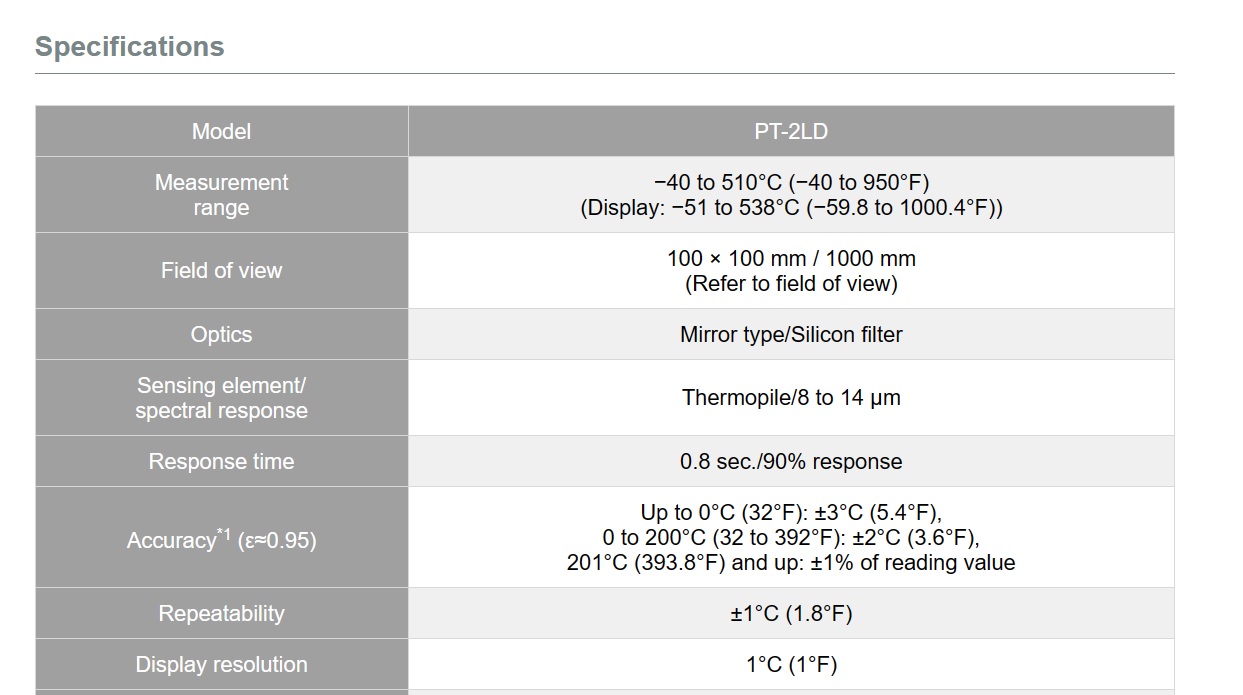Click the Model header cell

click(221, 131)
